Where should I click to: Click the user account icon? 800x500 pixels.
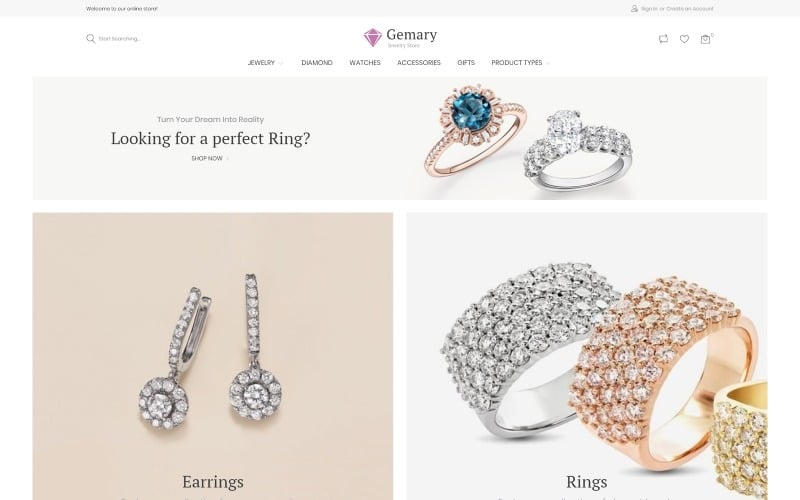[x=634, y=9]
